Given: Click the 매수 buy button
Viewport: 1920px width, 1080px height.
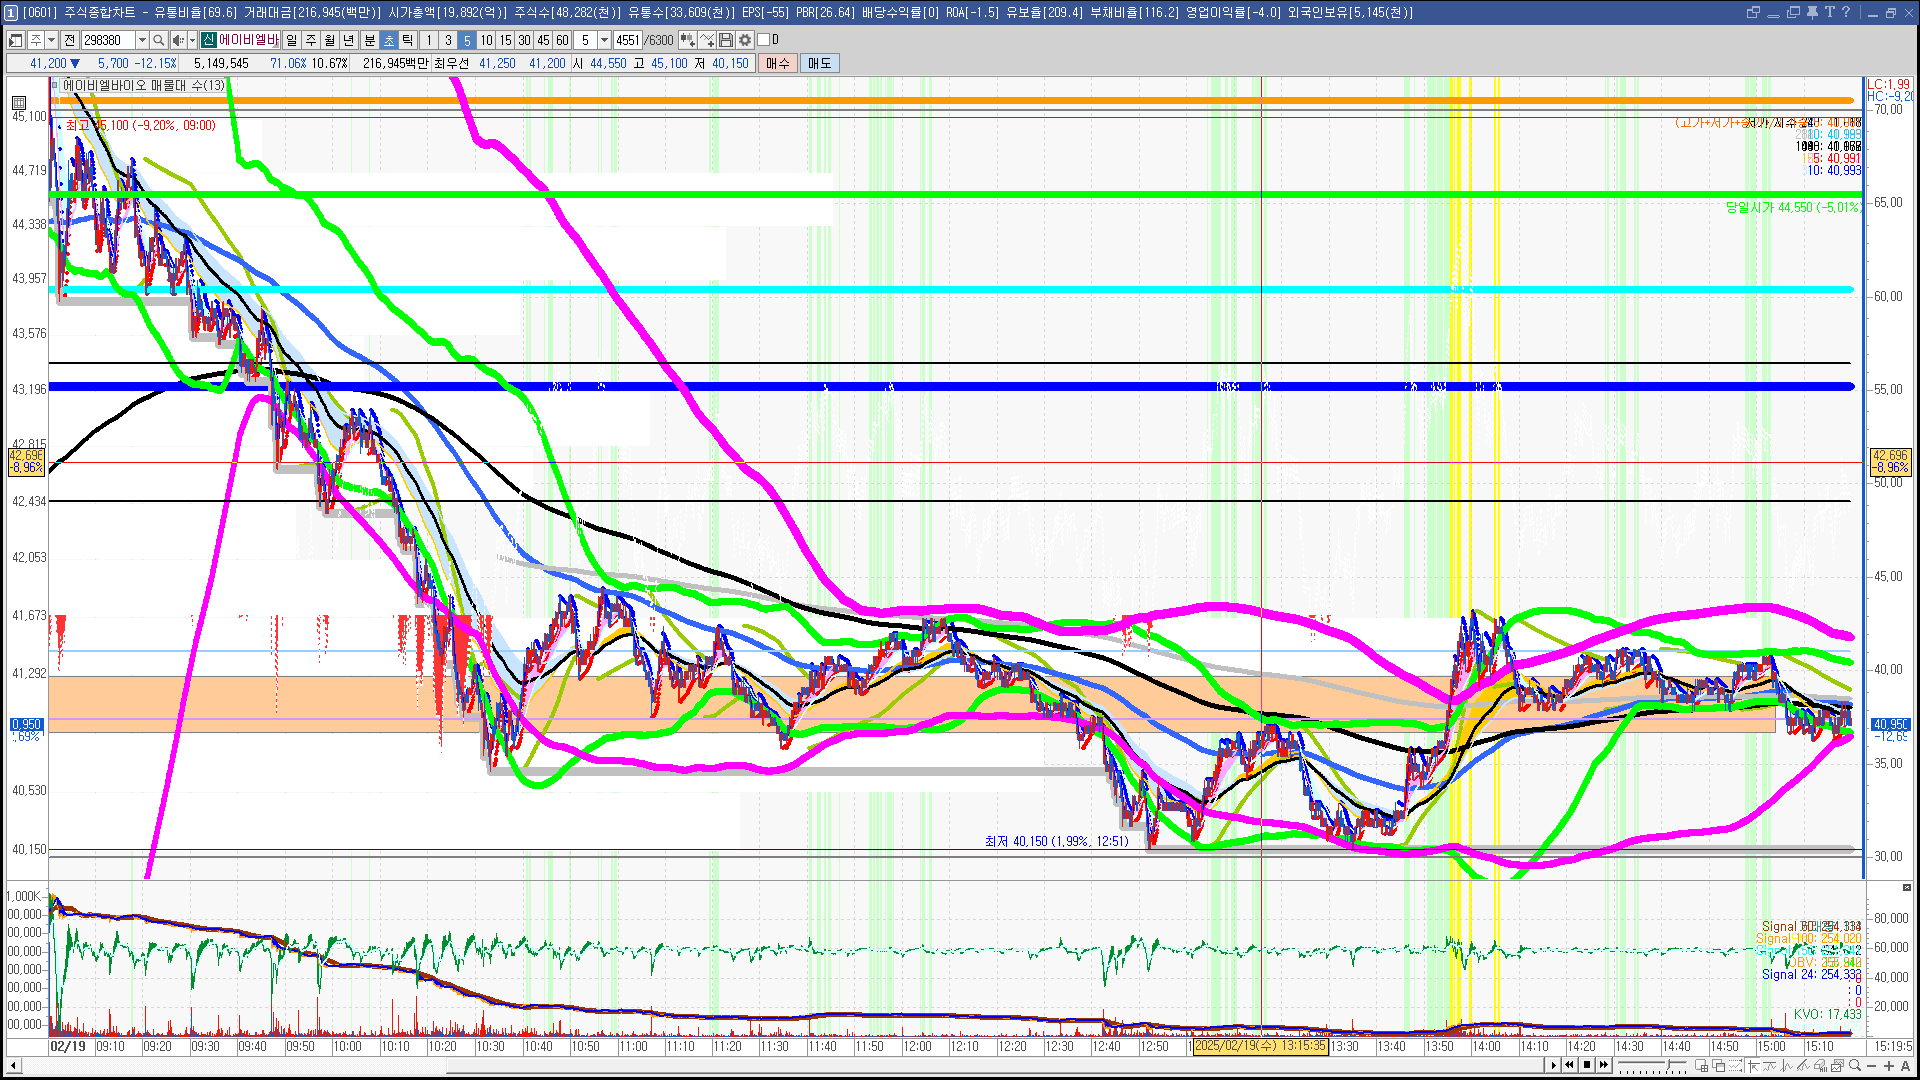Looking at the screenshot, I should (x=777, y=63).
